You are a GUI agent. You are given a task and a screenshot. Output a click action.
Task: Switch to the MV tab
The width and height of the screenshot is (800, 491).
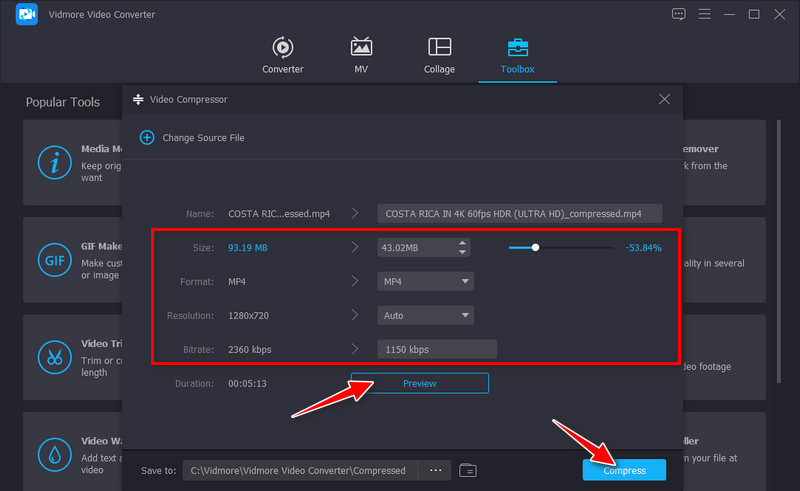tap(362, 55)
